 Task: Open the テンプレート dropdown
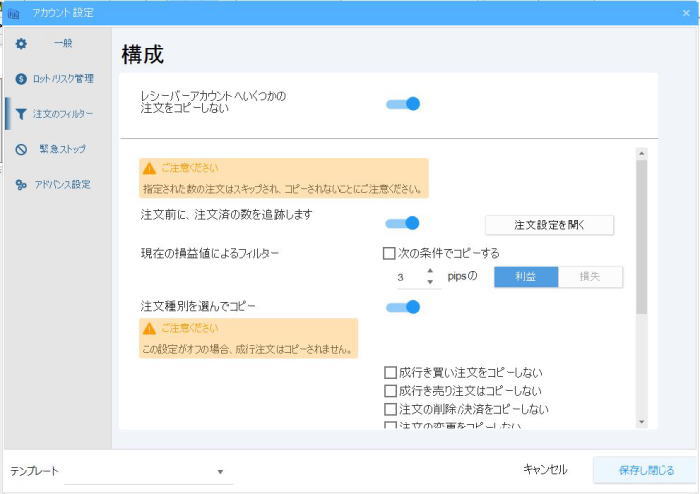click(x=148, y=472)
